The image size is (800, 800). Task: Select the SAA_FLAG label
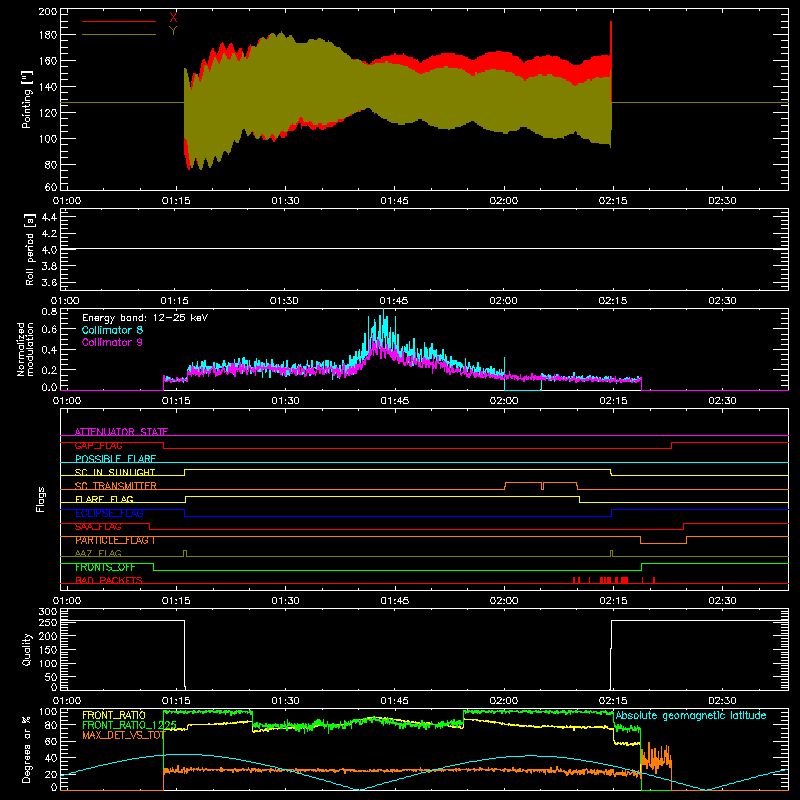point(98,527)
